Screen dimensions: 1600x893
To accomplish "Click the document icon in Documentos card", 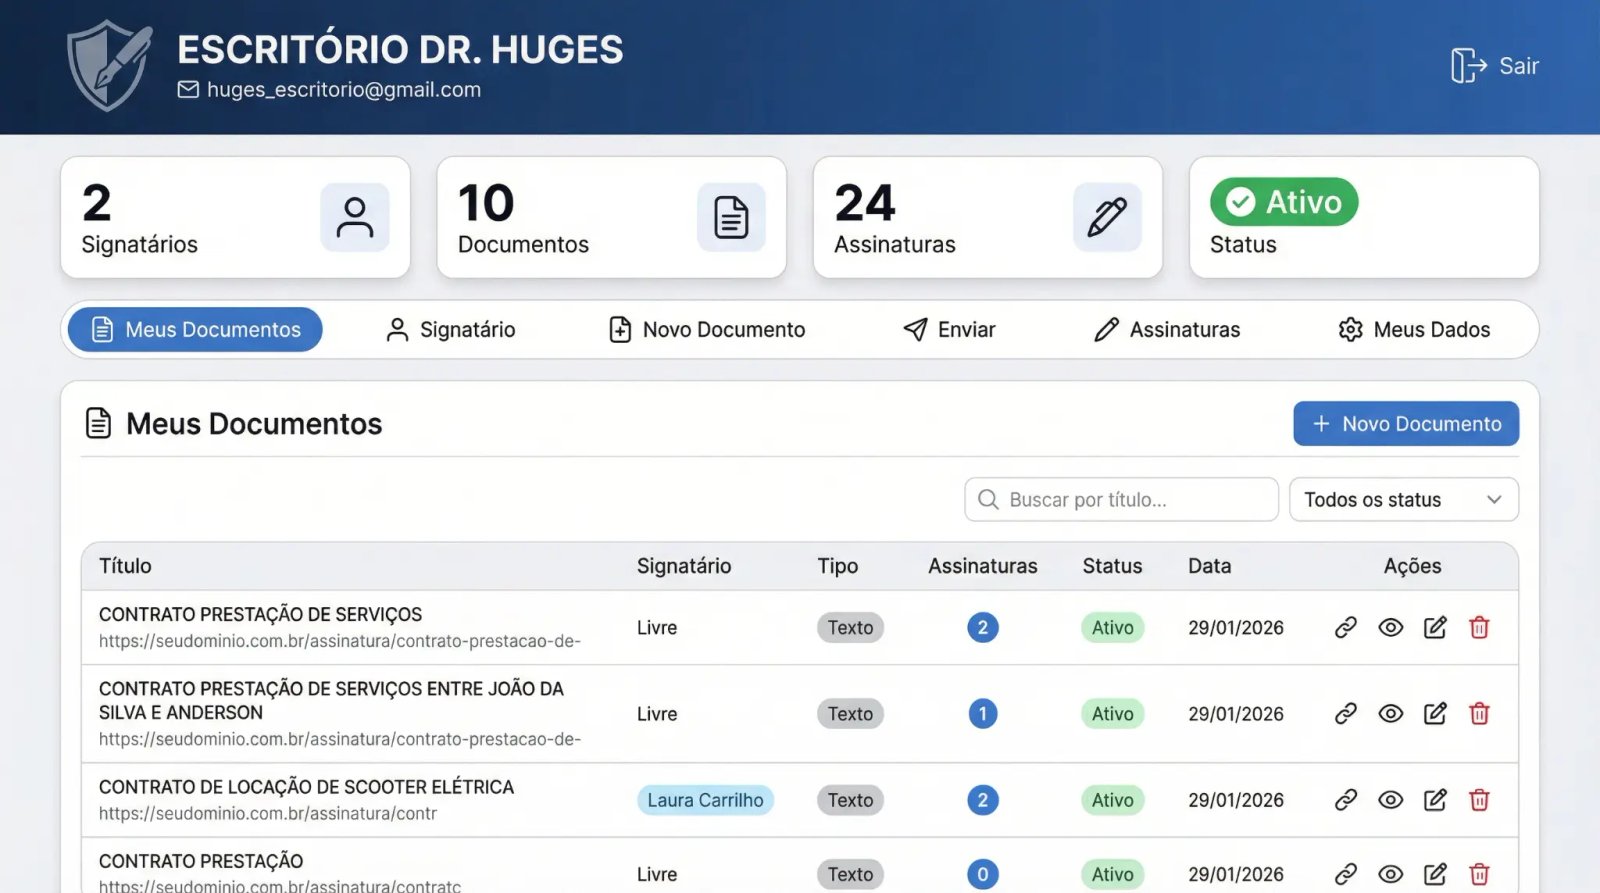I will click(731, 218).
